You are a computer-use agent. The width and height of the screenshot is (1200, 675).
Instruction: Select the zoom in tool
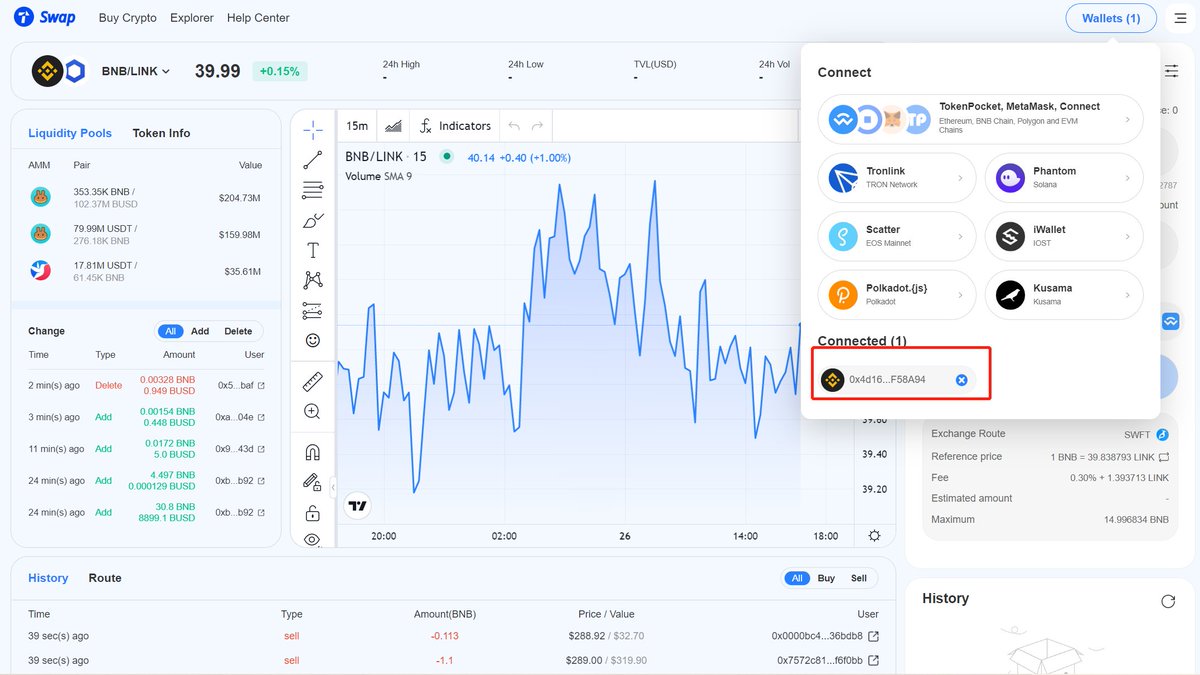tap(312, 411)
